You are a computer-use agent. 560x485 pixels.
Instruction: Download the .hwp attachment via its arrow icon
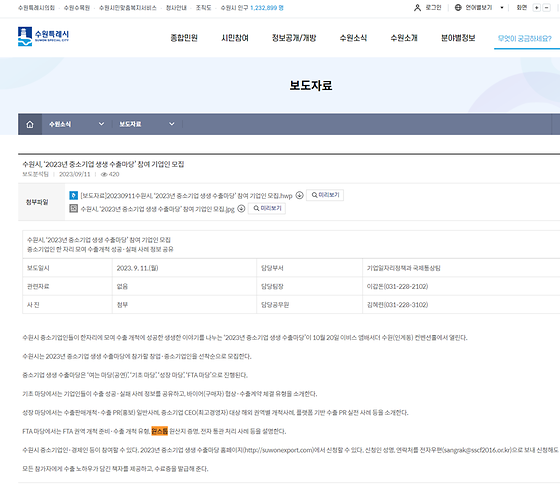tap(300, 195)
